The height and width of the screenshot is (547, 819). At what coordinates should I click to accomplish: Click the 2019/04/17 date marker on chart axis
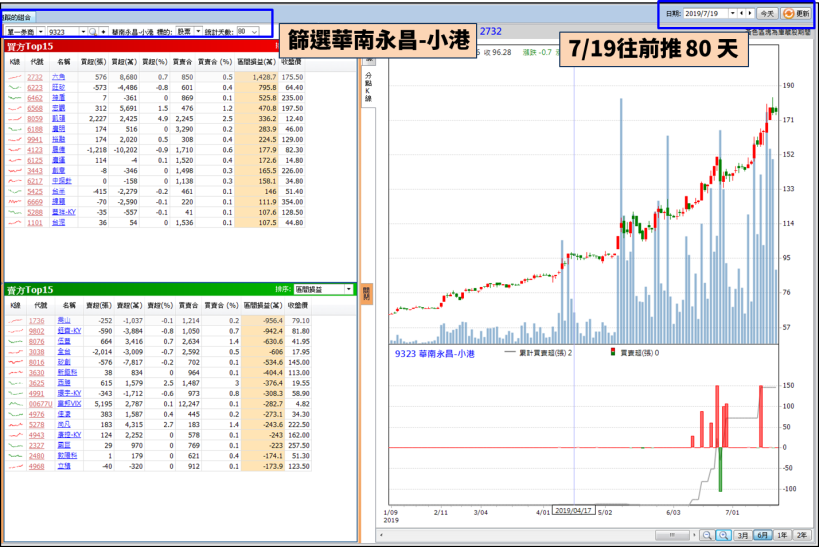click(x=574, y=510)
